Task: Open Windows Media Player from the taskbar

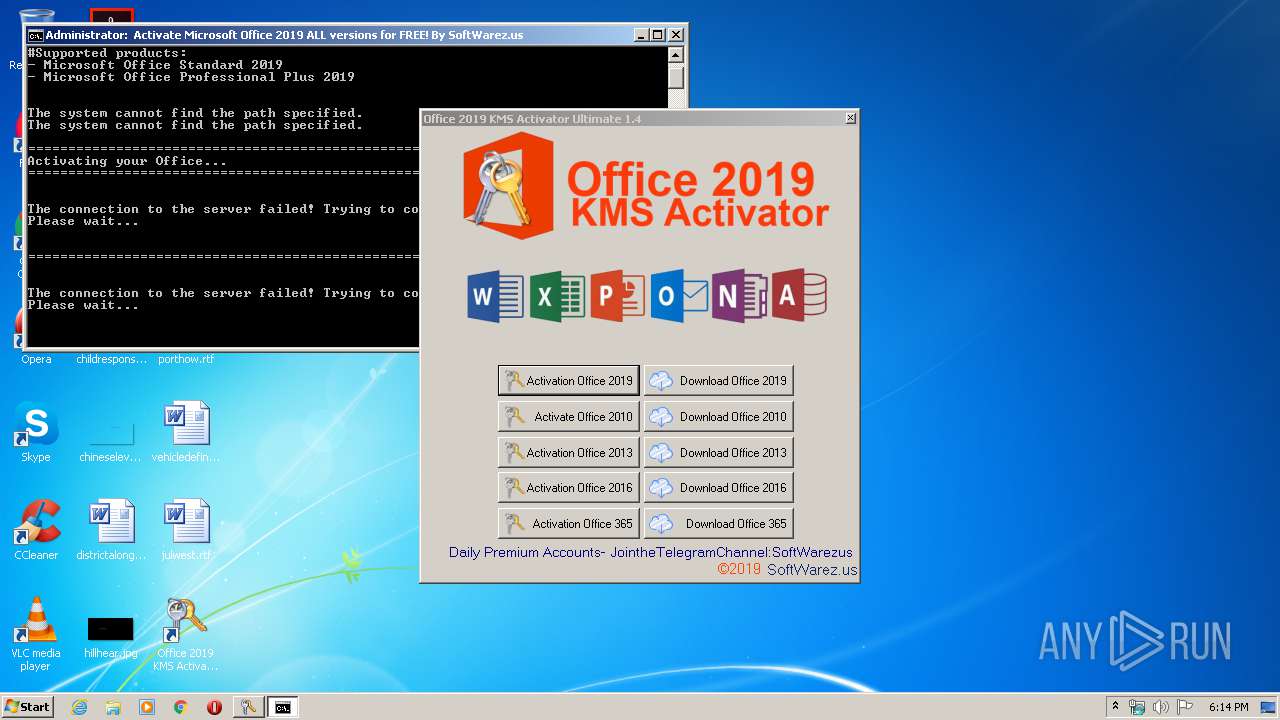Action: tap(147, 707)
